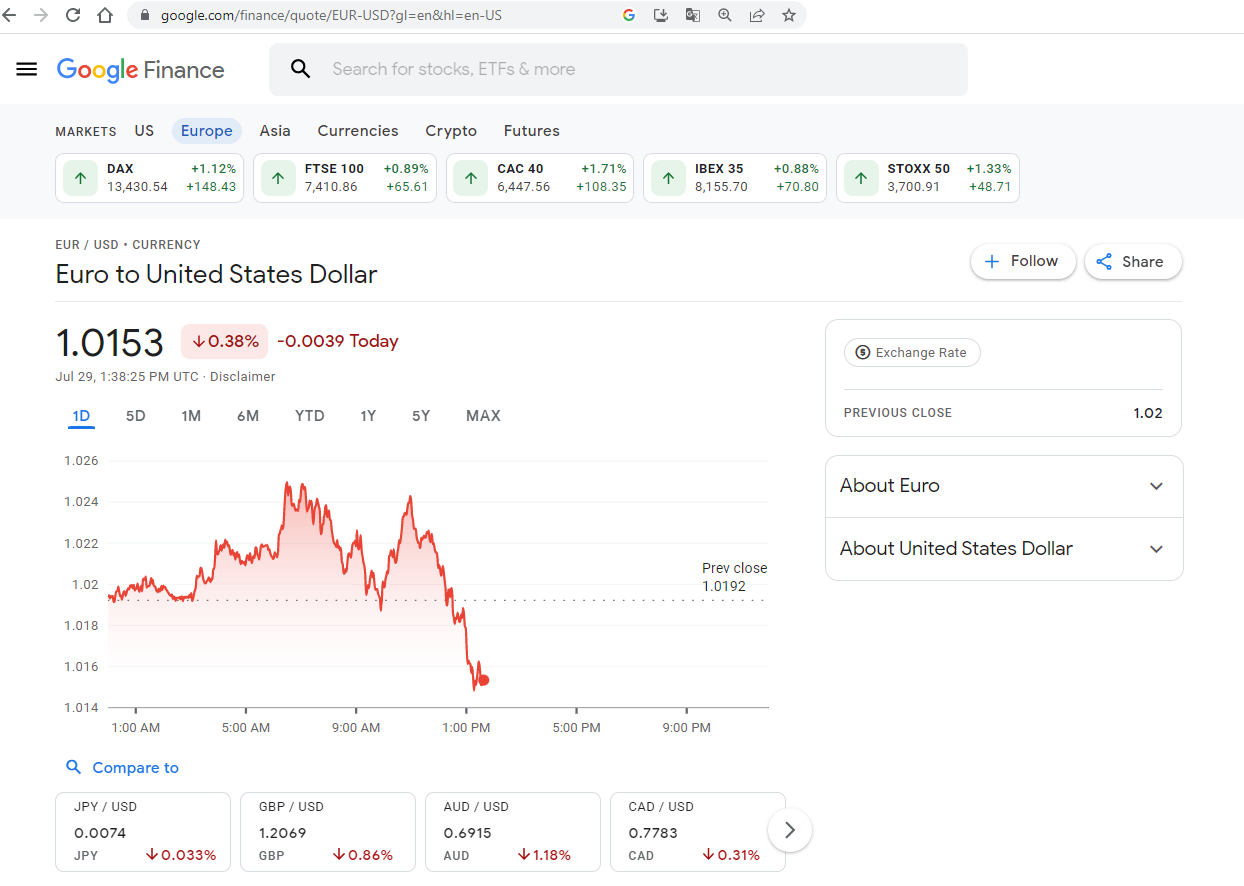Open the Disclaimer link
1244x886 pixels.
[242, 377]
